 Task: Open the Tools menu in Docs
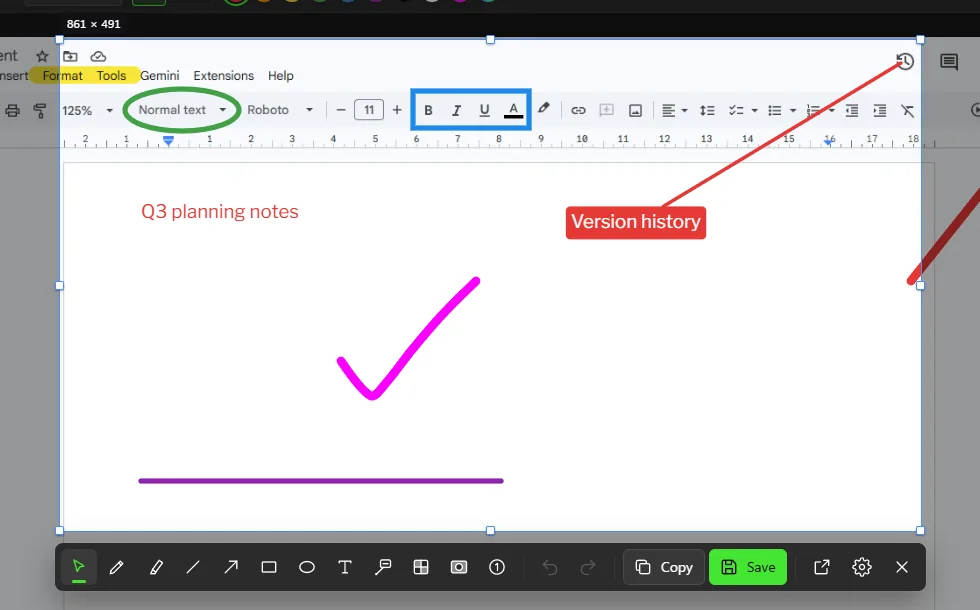click(111, 76)
